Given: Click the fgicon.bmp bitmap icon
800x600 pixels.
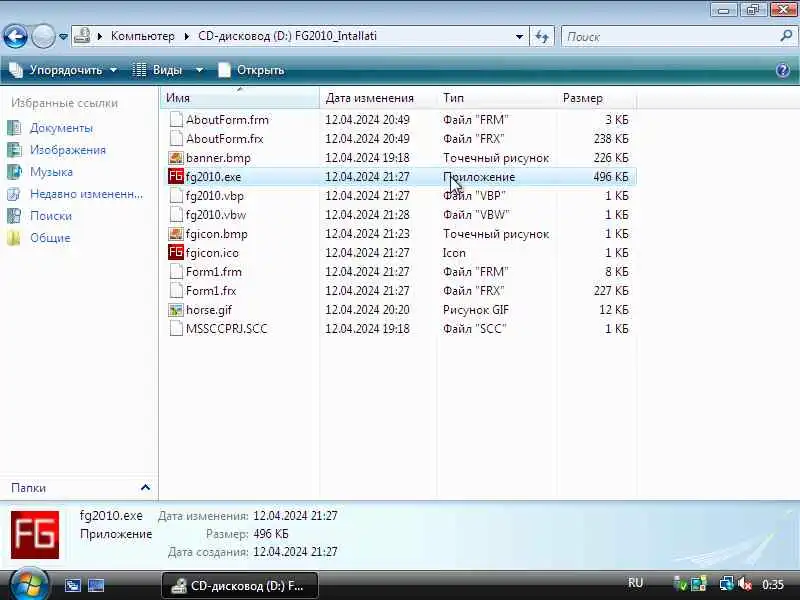Looking at the screenshot, I should pos(176,234).
